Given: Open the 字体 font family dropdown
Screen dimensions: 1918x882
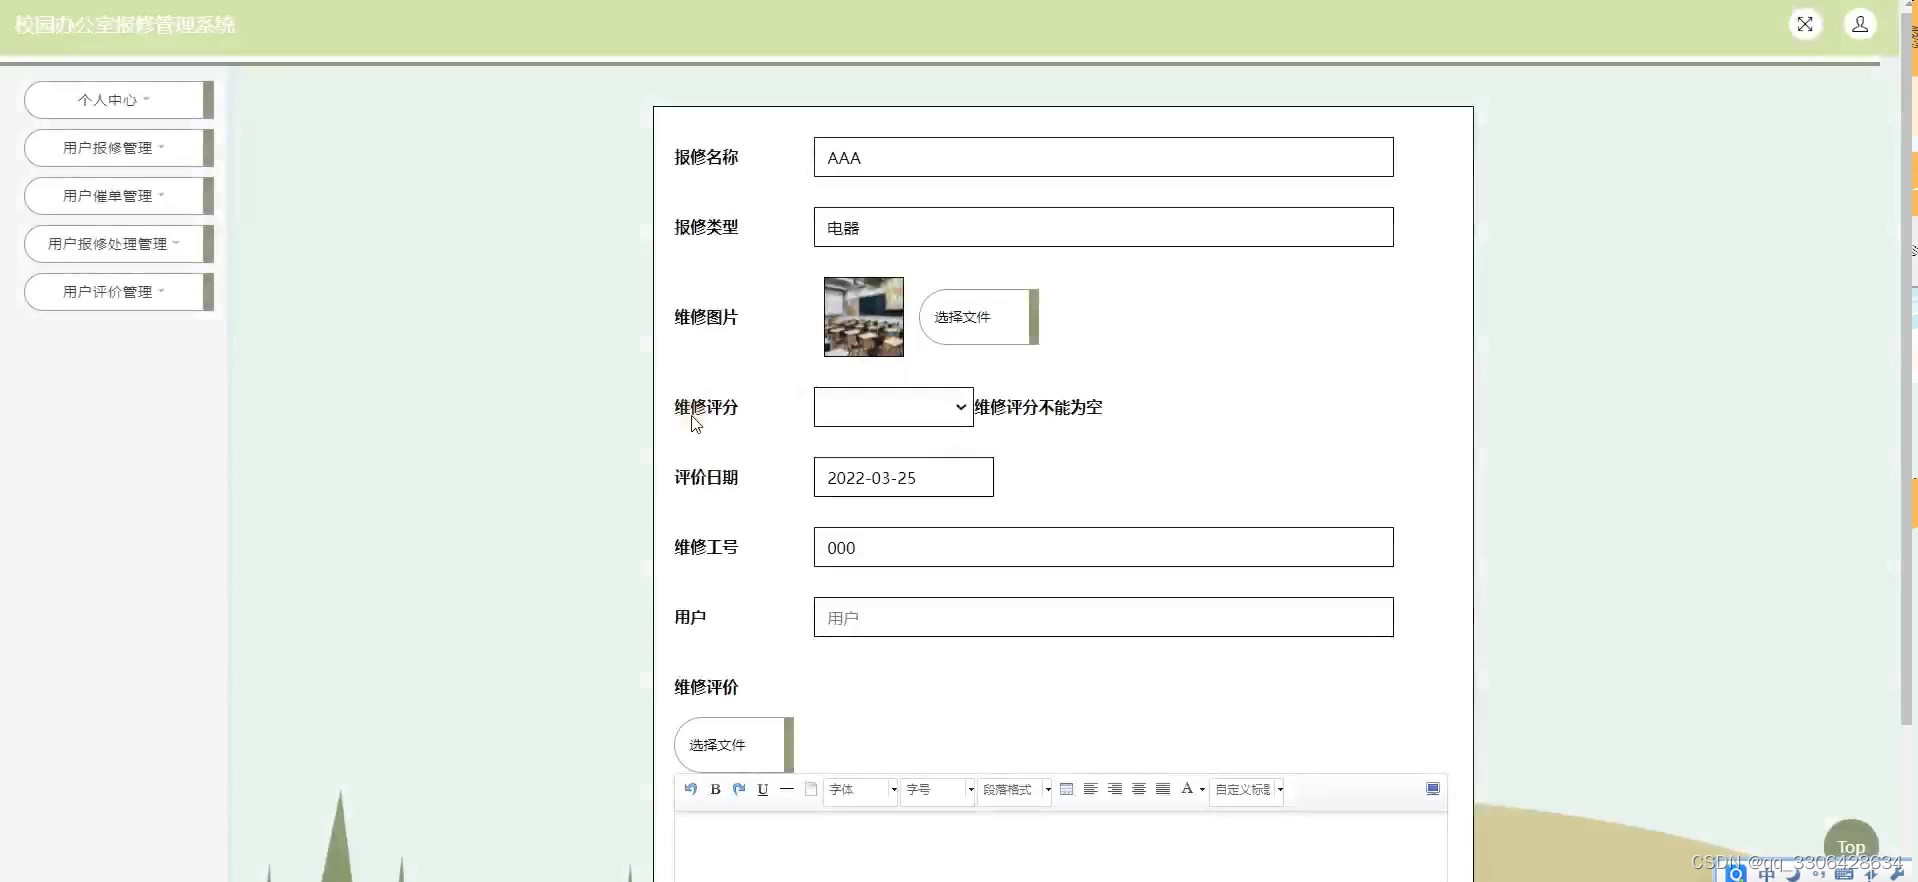Looking at the screenshot, I should [861, 790].
